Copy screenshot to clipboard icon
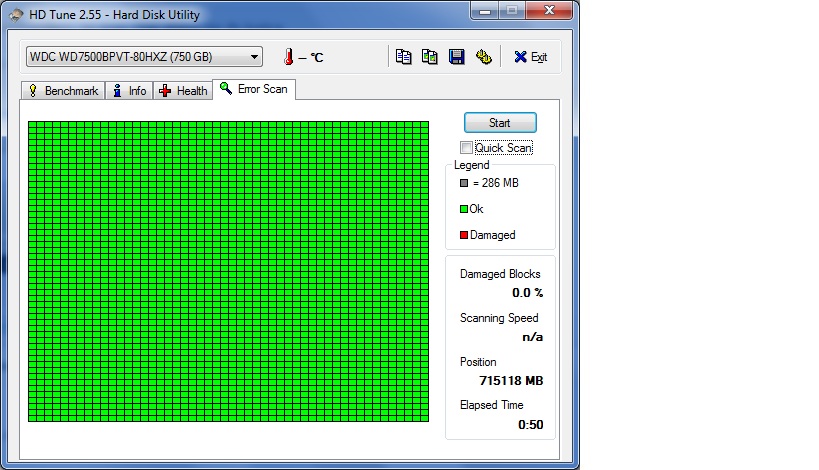The image size is (819, 470). click(x=430, y=56)
